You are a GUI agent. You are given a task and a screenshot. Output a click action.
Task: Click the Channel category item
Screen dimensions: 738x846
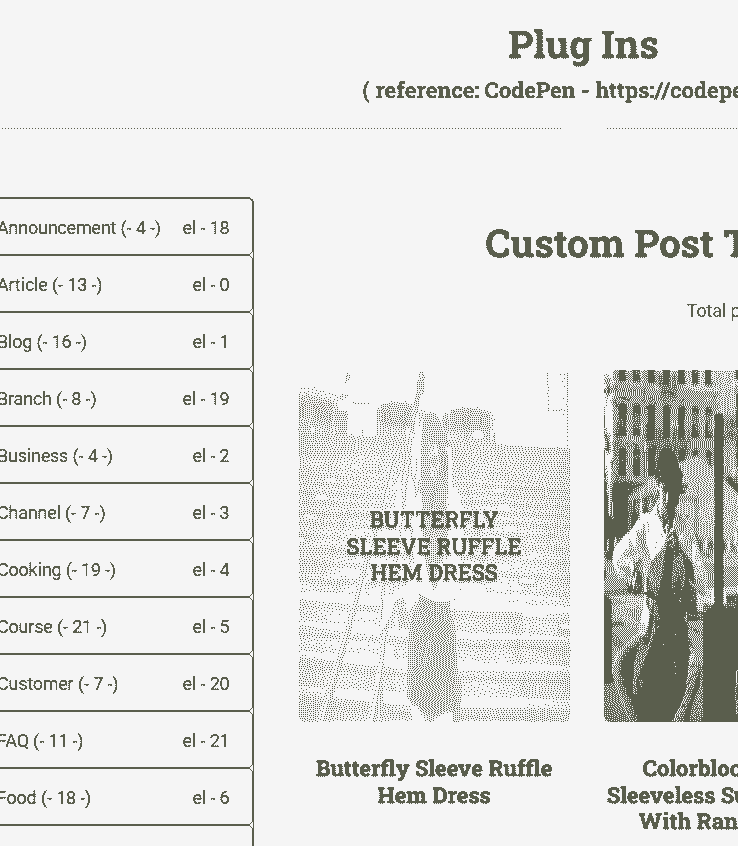(115, 513)
